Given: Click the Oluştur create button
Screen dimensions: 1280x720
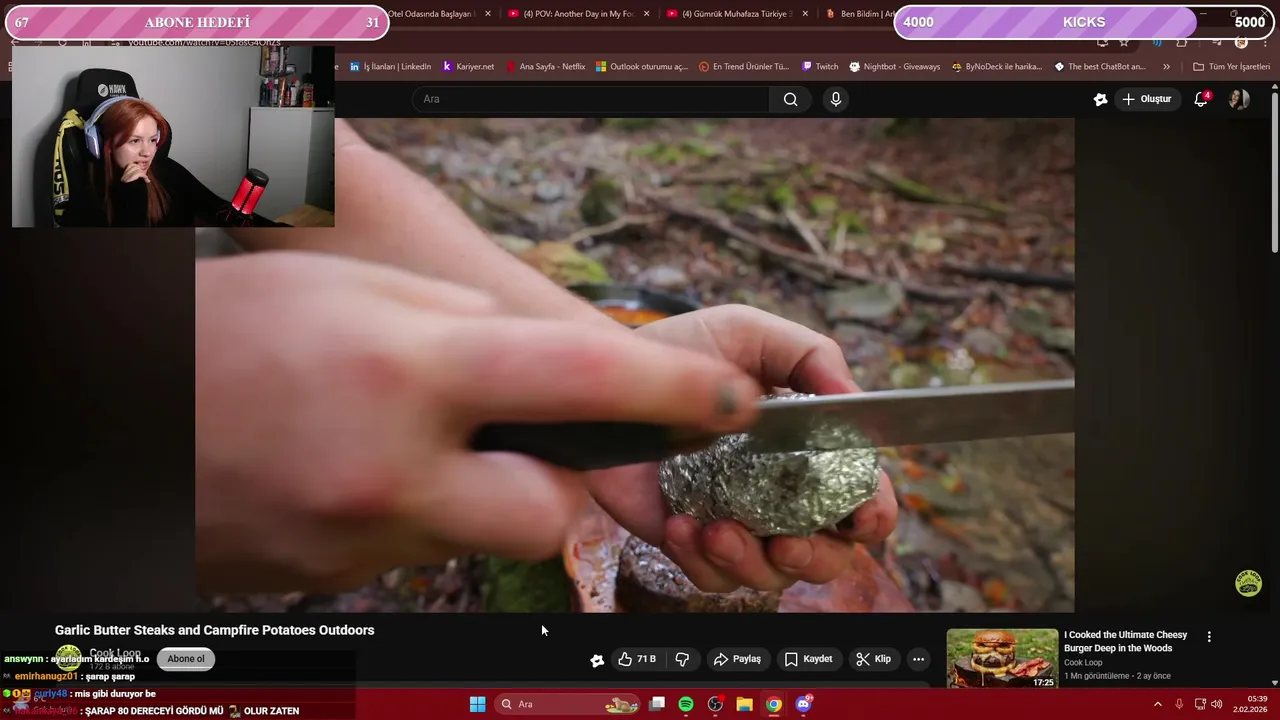Looking at the screenshot, I should [1146, 99].
